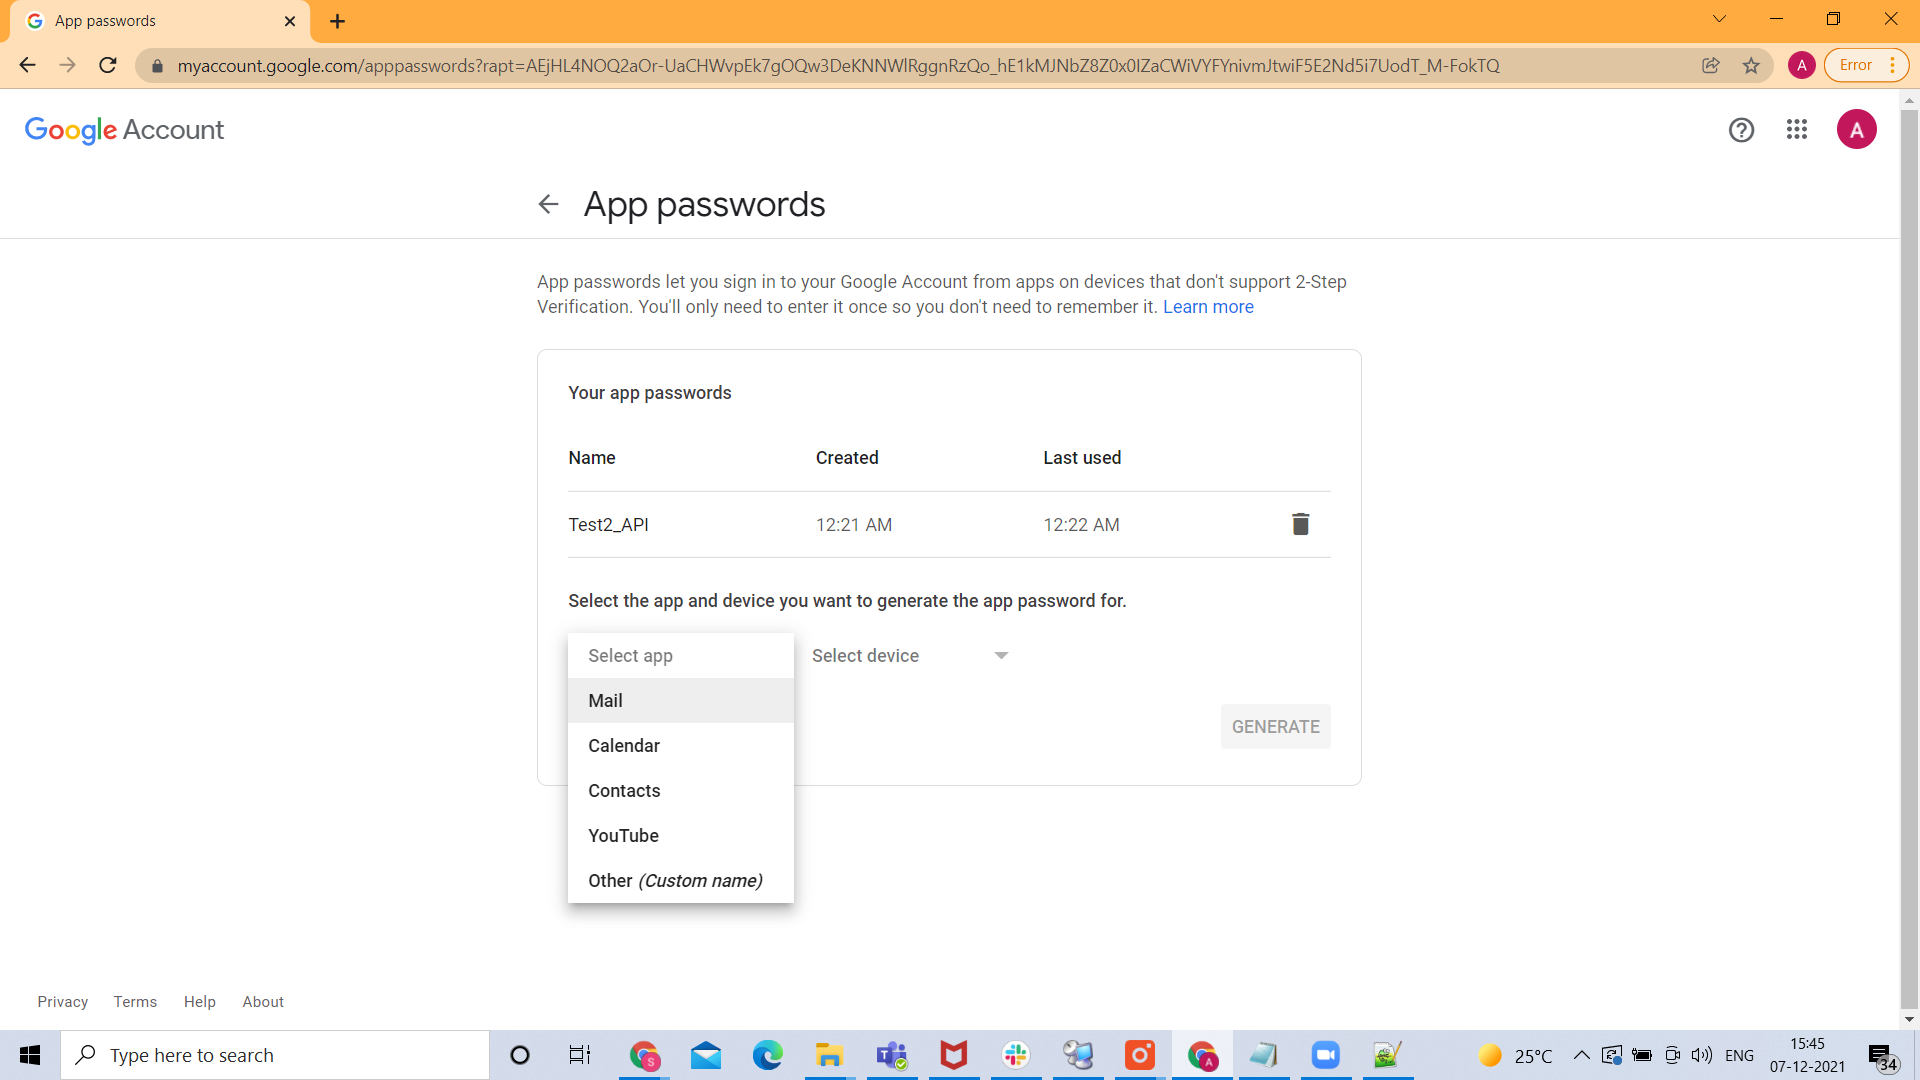Click the Select app dropdown header

681,656
